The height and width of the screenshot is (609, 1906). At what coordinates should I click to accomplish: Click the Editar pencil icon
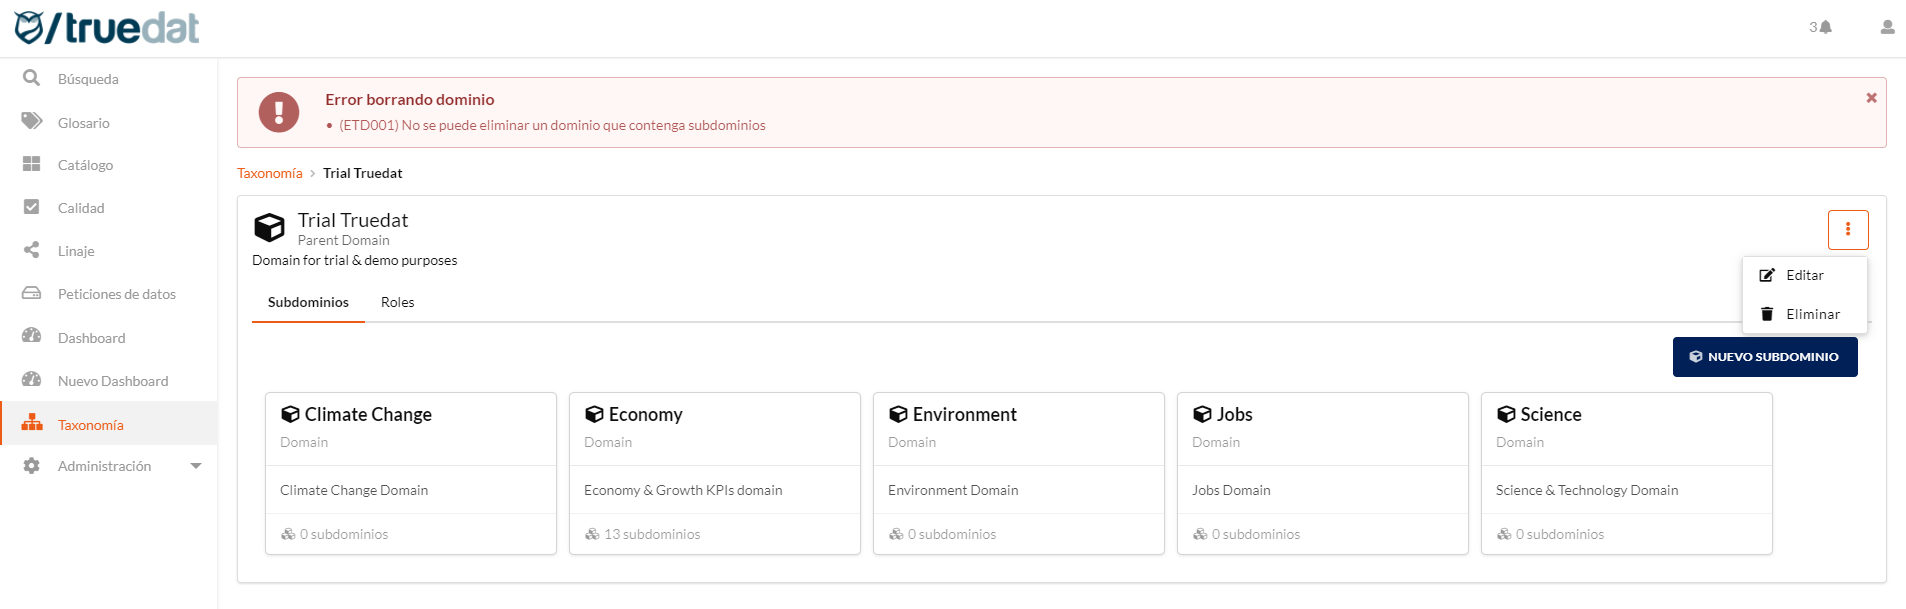pos(1767,275)
